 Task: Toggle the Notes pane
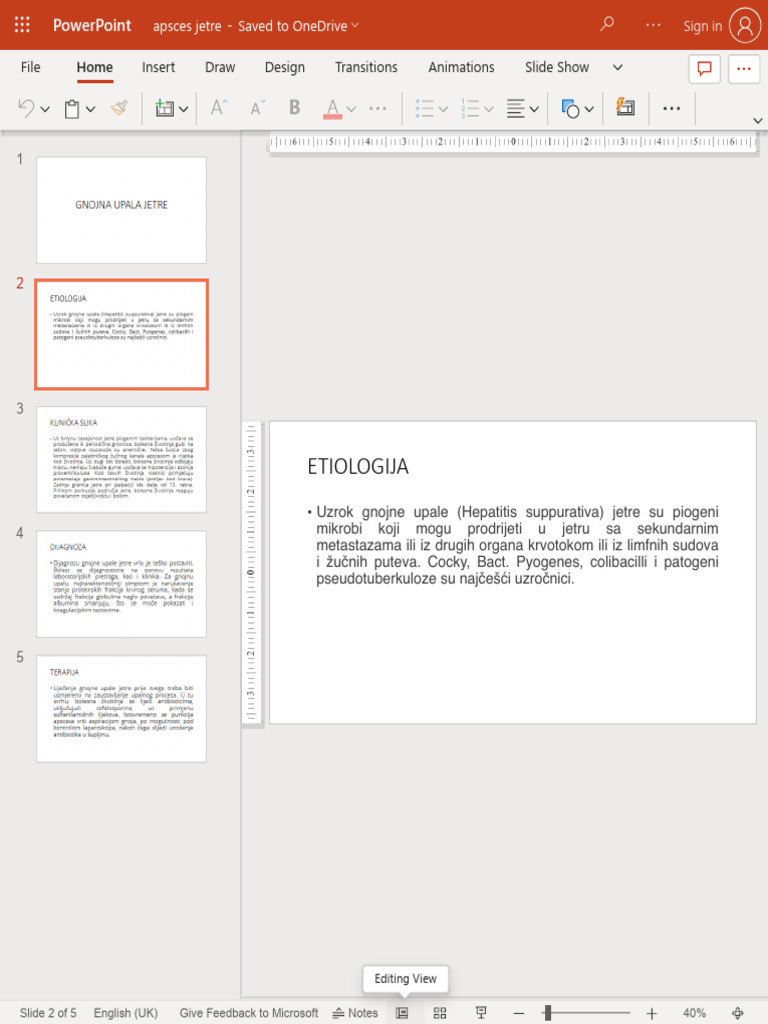355,1013
